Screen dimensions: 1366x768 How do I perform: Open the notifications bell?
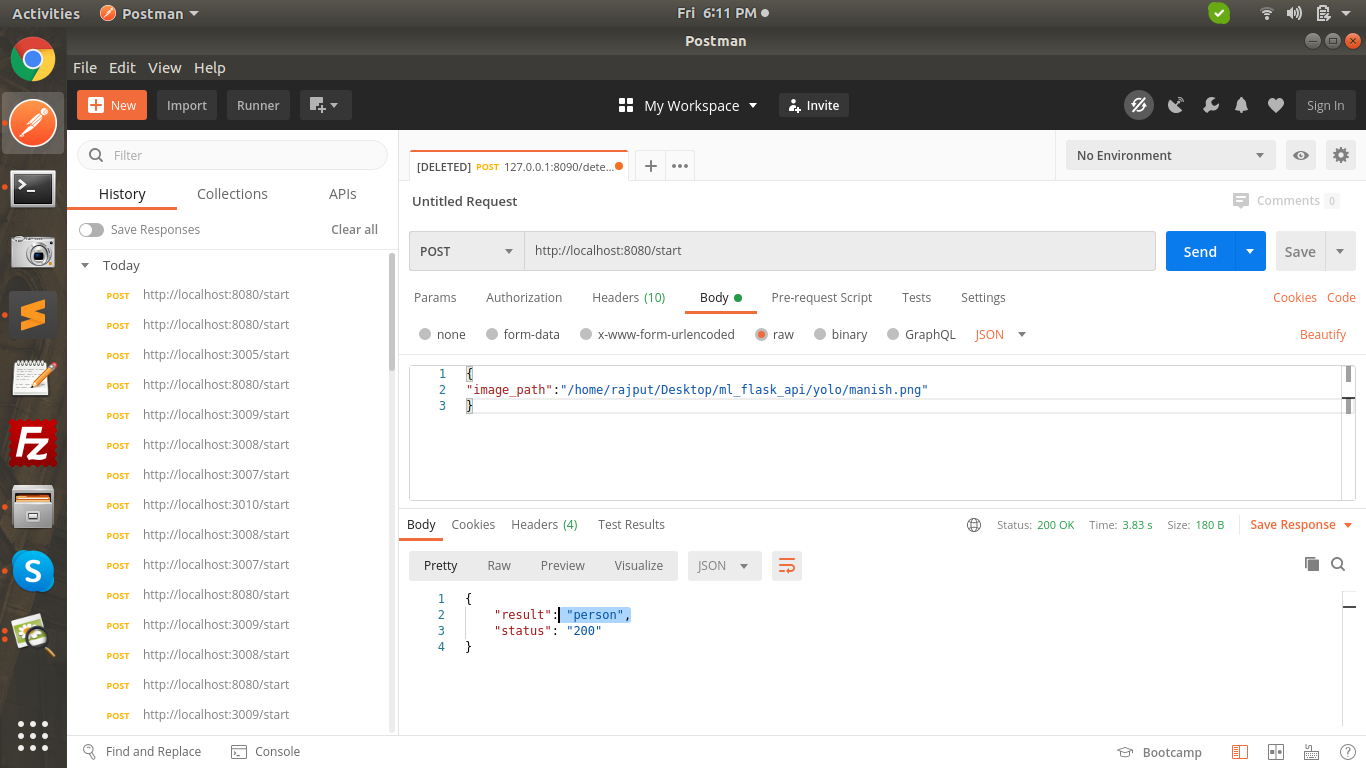(x=1242, y=105)
